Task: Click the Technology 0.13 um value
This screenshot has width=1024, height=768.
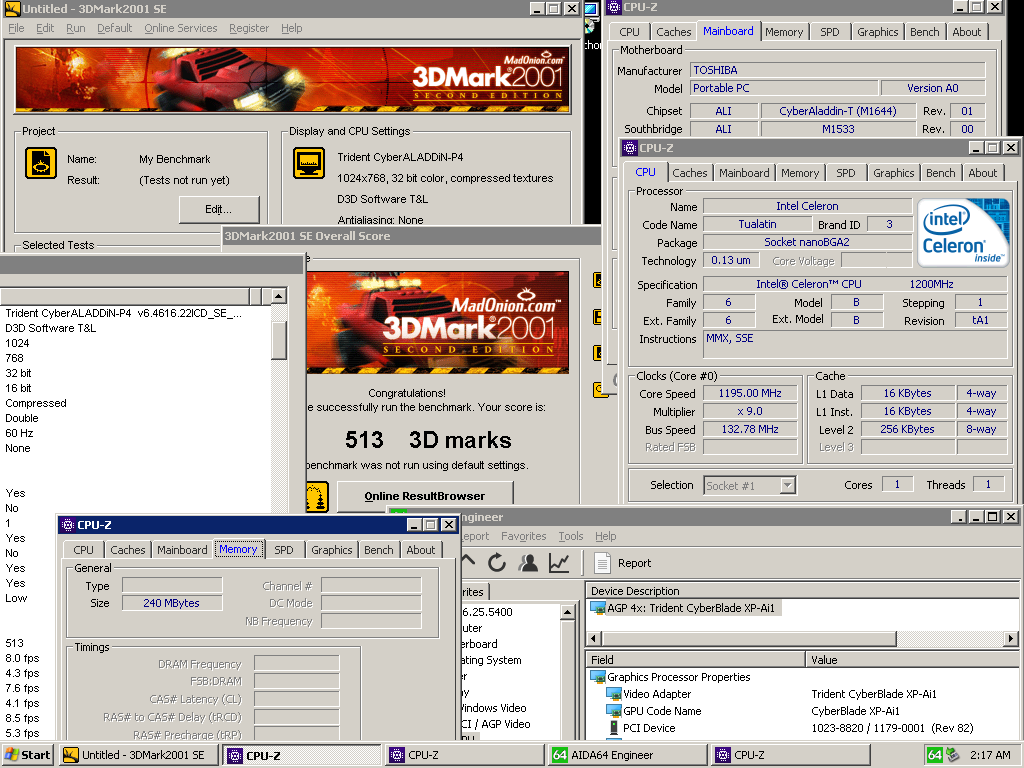Action: (x=730, y=260)
